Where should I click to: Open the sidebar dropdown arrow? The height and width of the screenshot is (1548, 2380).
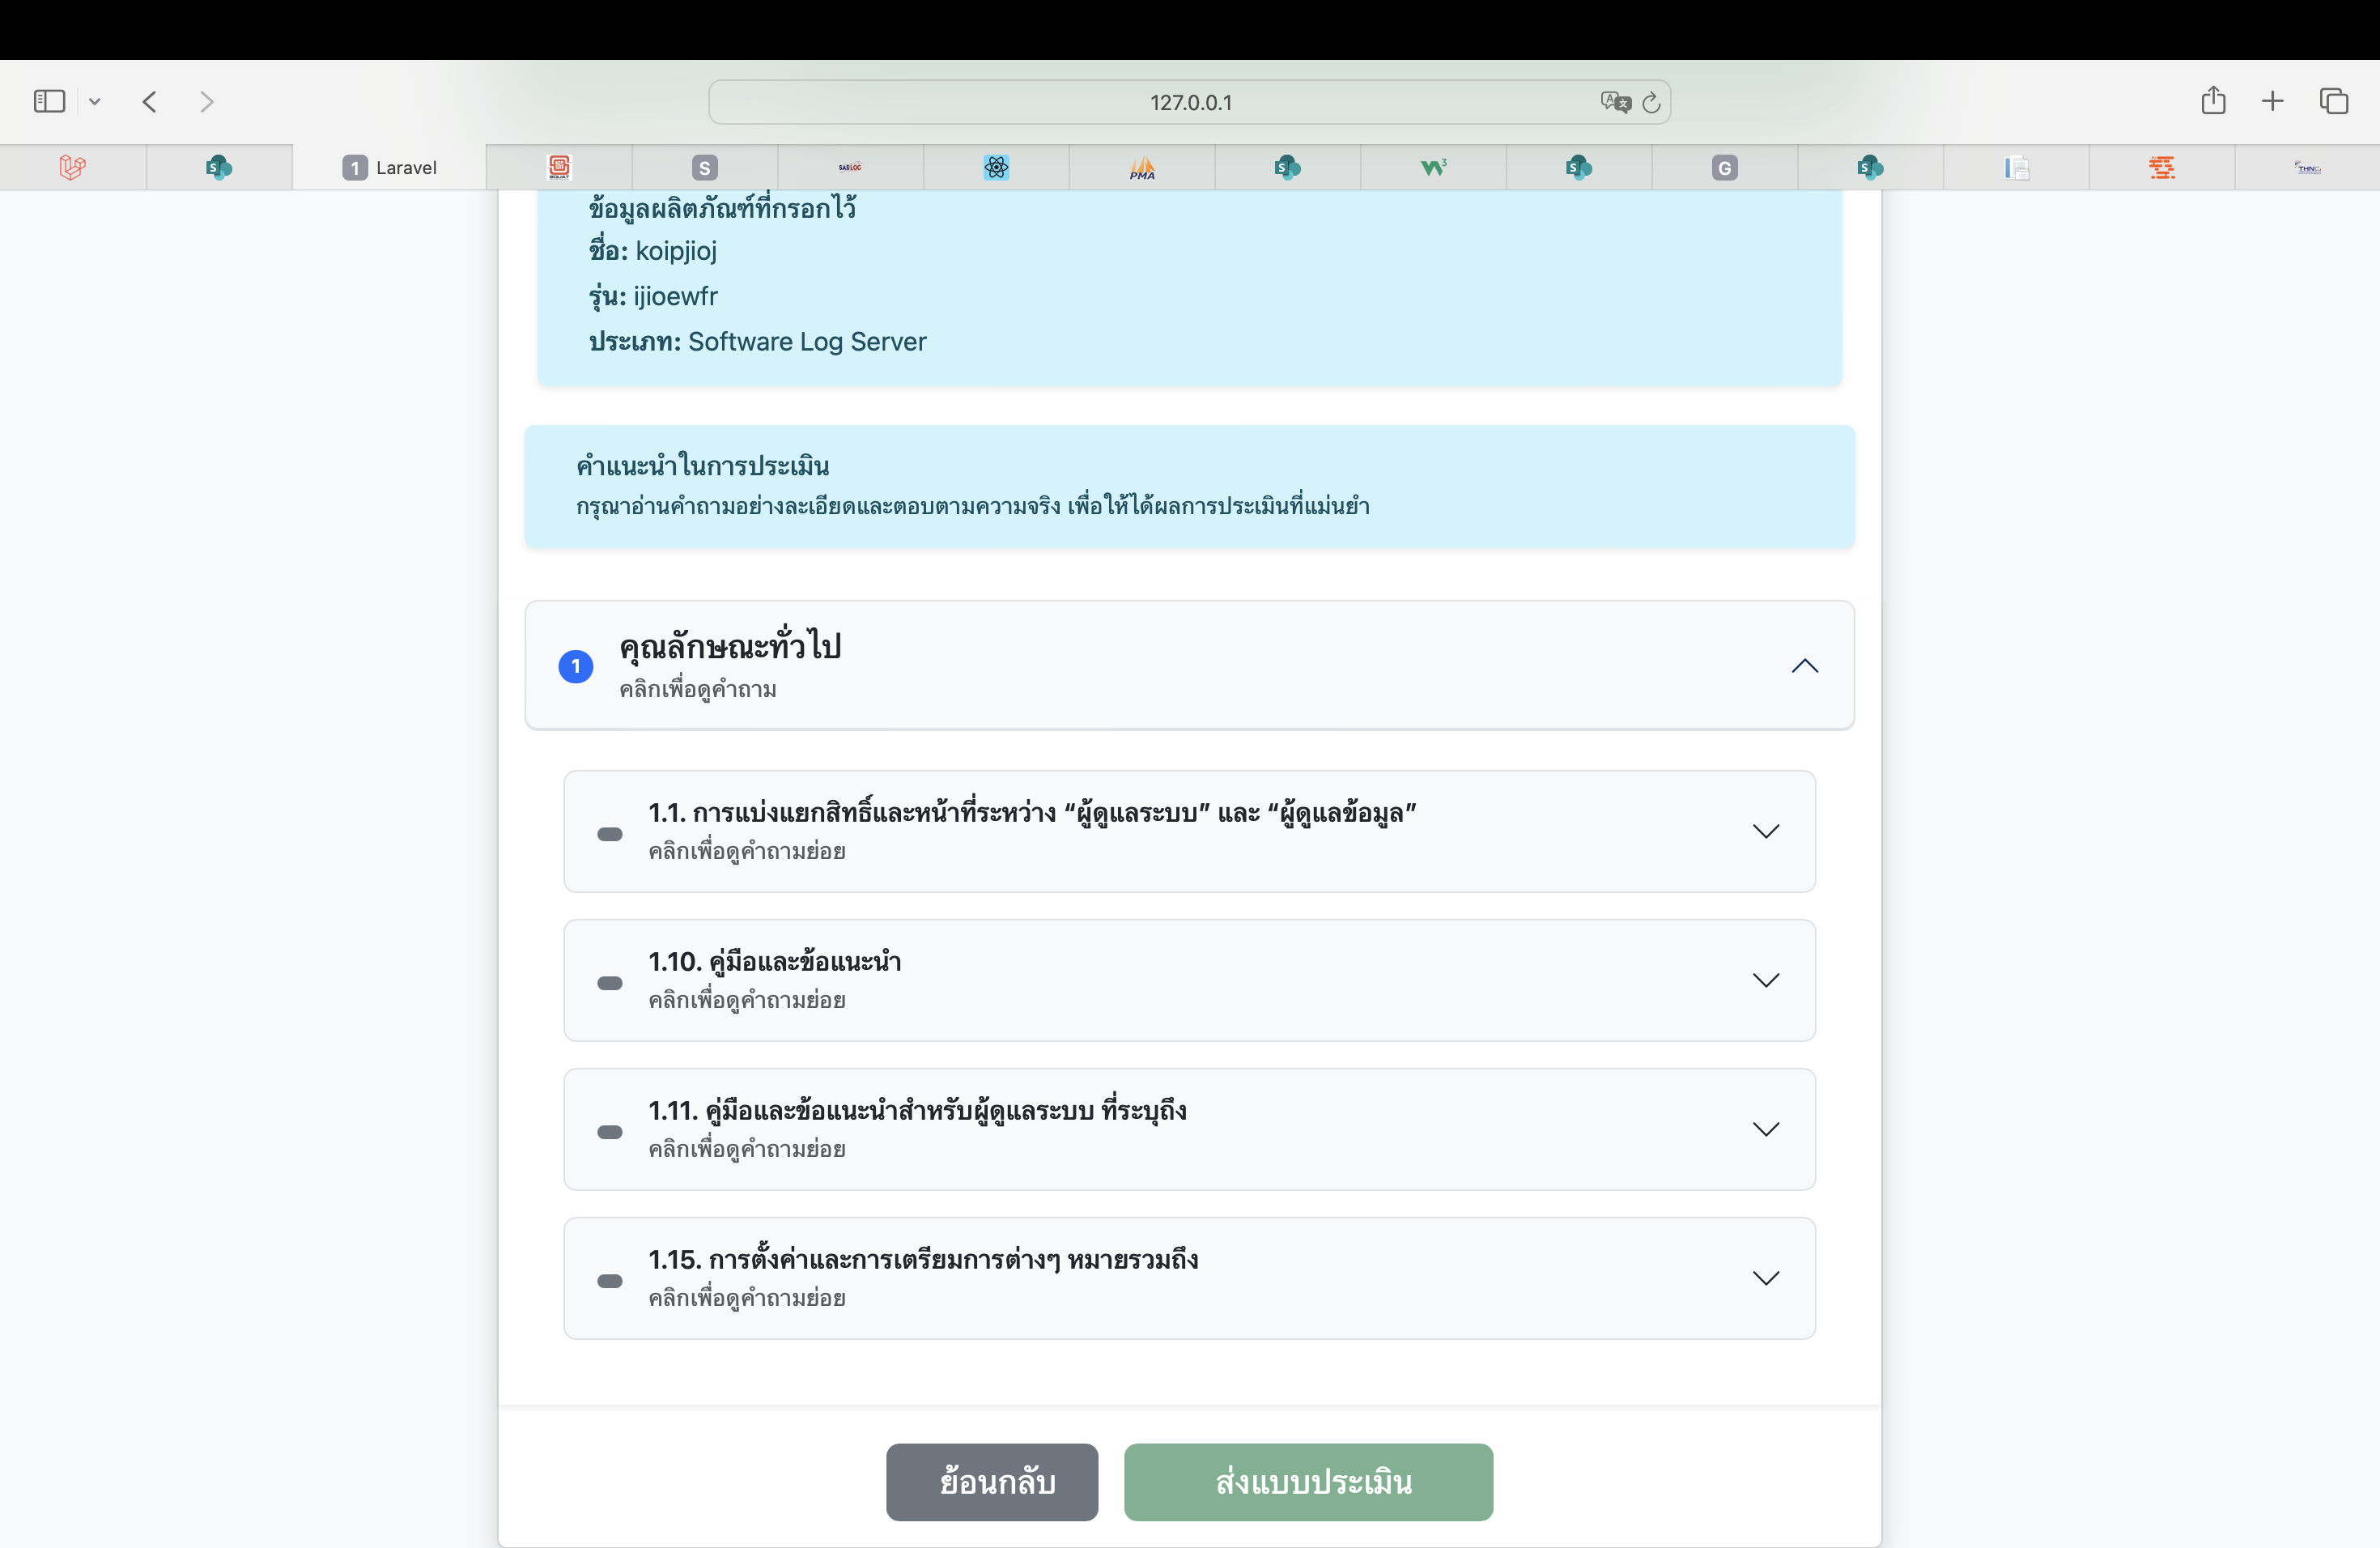pos(95,101)
